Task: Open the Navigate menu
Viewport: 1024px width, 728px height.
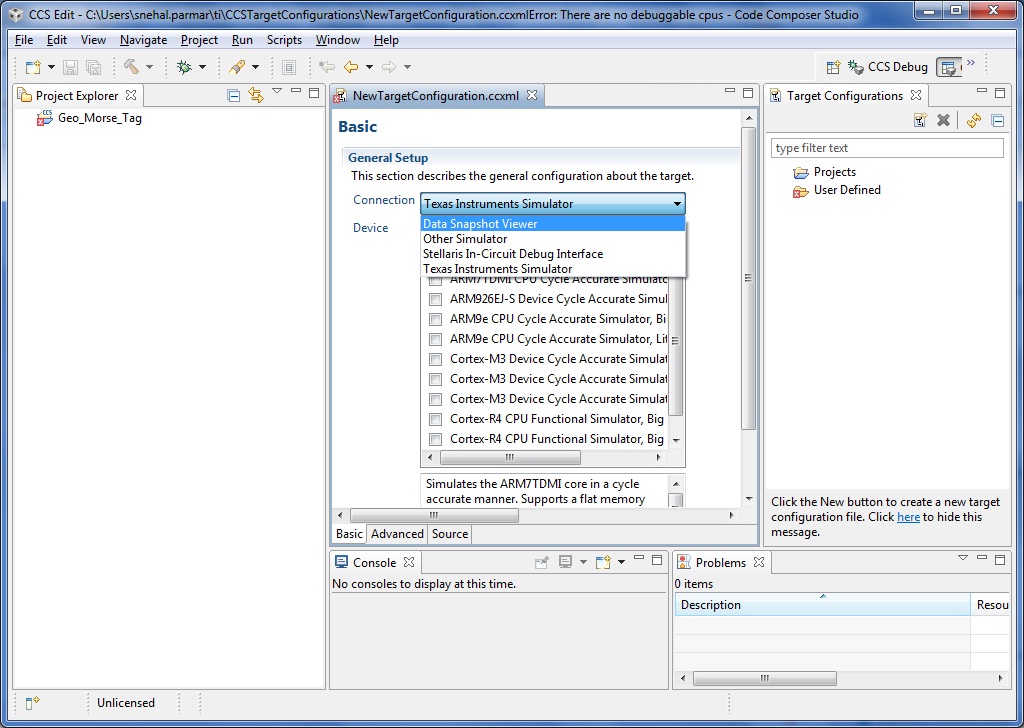Action: (x=144, y=40)
